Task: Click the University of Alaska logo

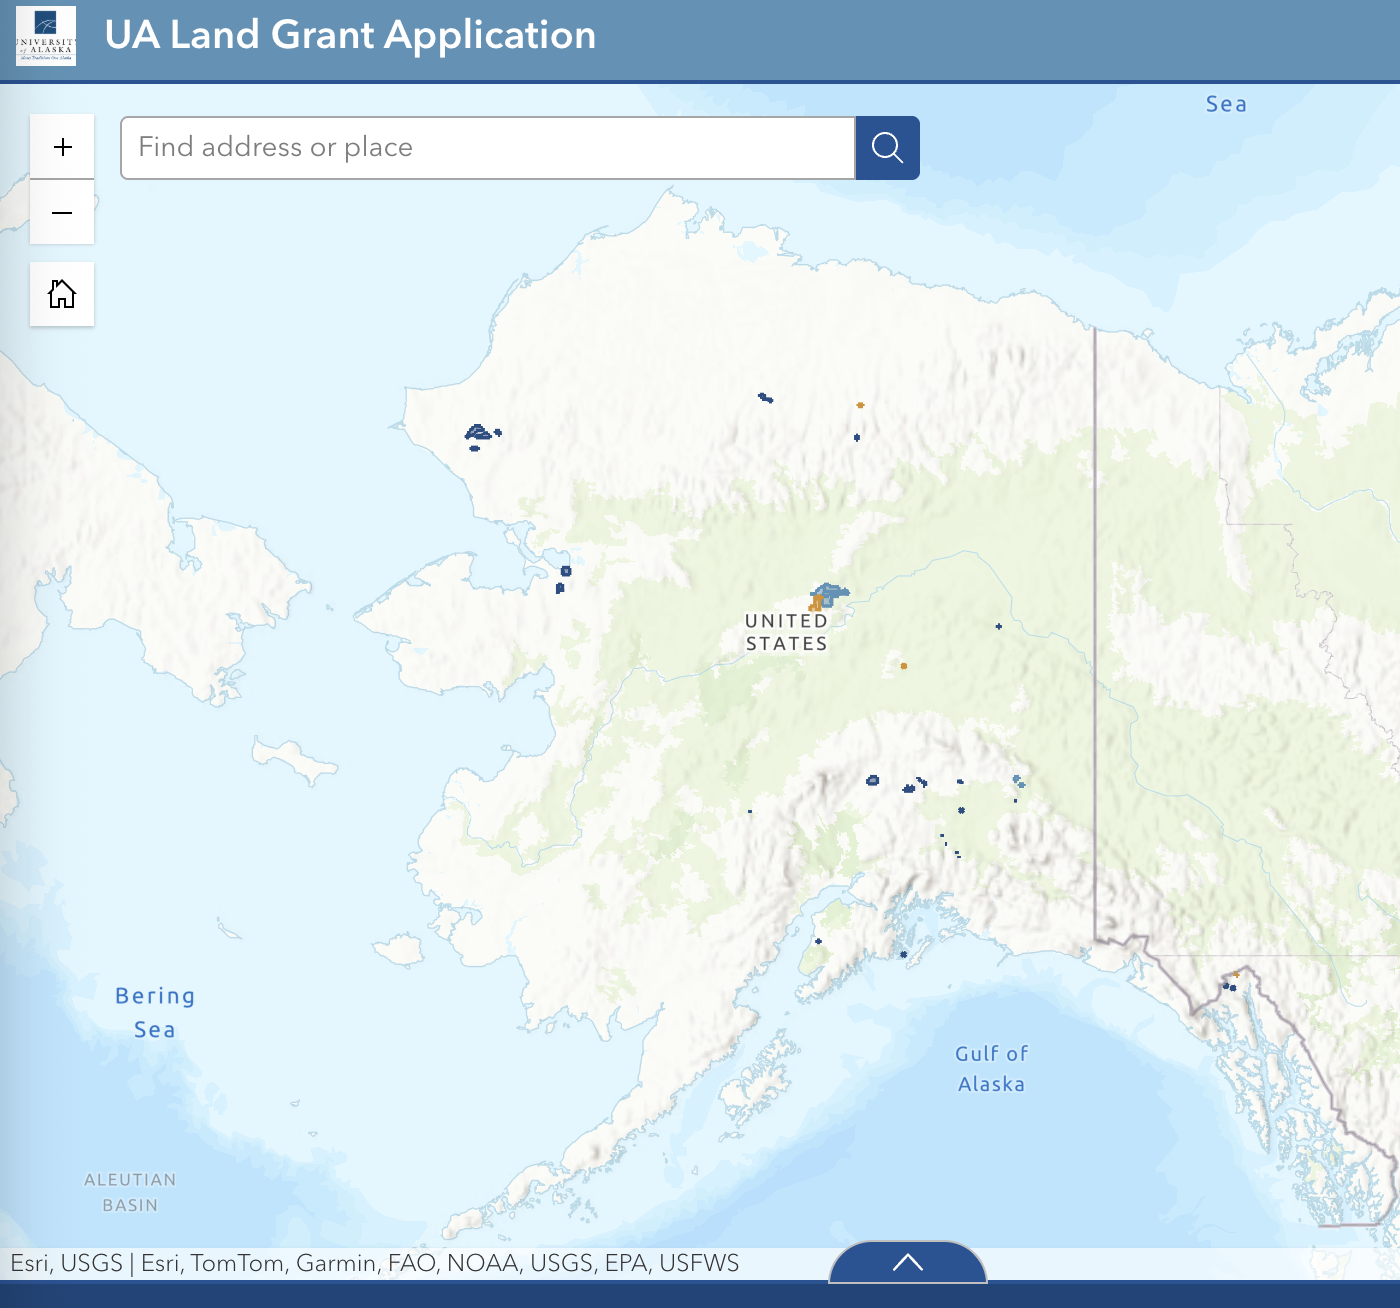Action: (45, 35)
